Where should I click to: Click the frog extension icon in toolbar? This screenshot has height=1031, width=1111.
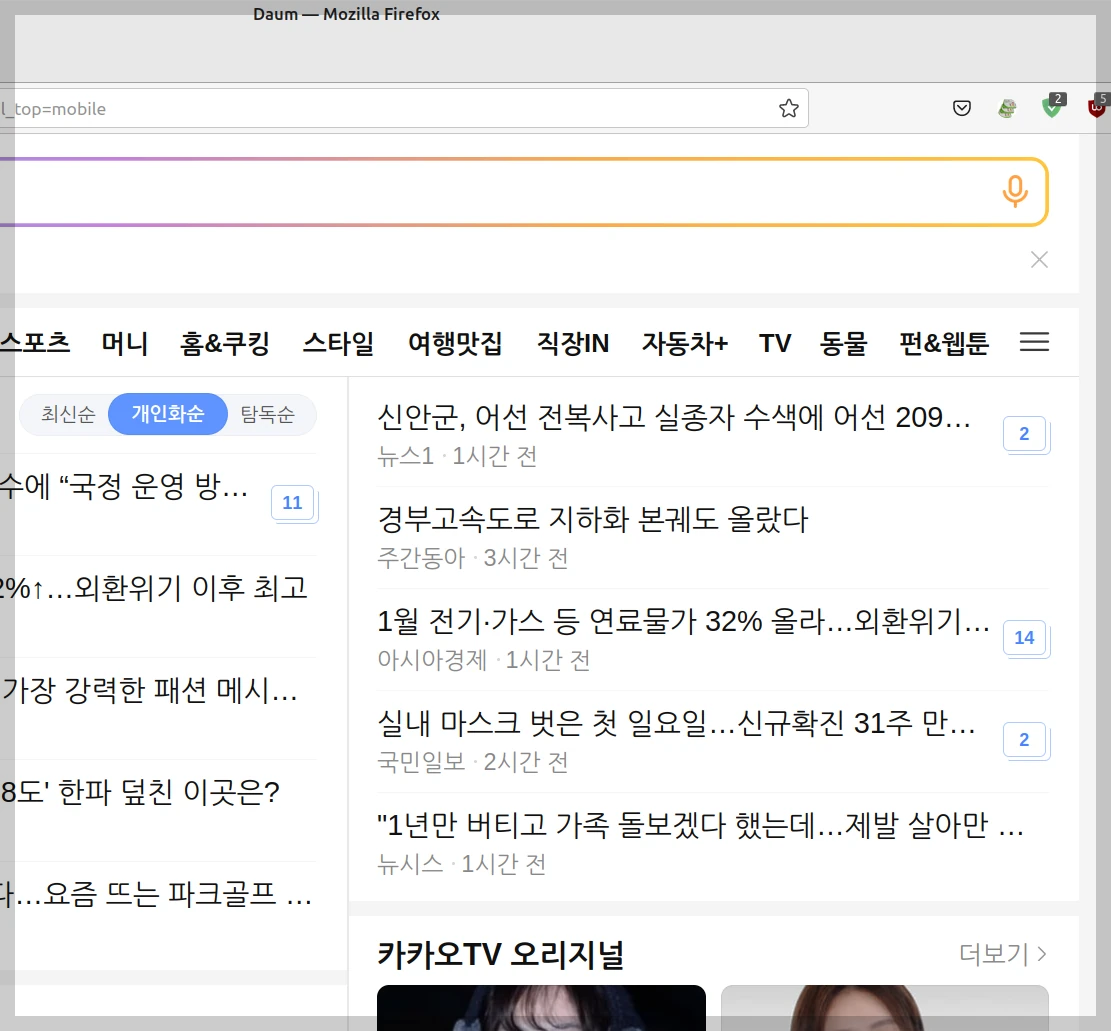tap(1007, 108)
